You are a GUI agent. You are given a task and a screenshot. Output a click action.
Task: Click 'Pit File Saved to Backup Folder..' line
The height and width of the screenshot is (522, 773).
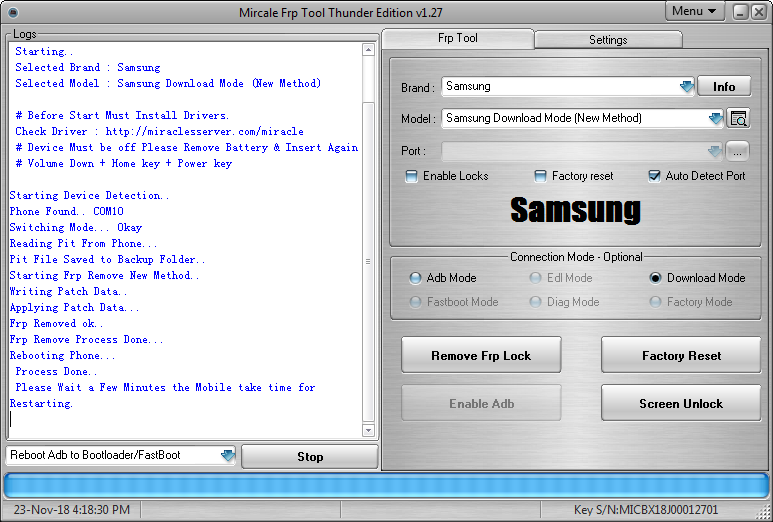(x=107, y=259)
